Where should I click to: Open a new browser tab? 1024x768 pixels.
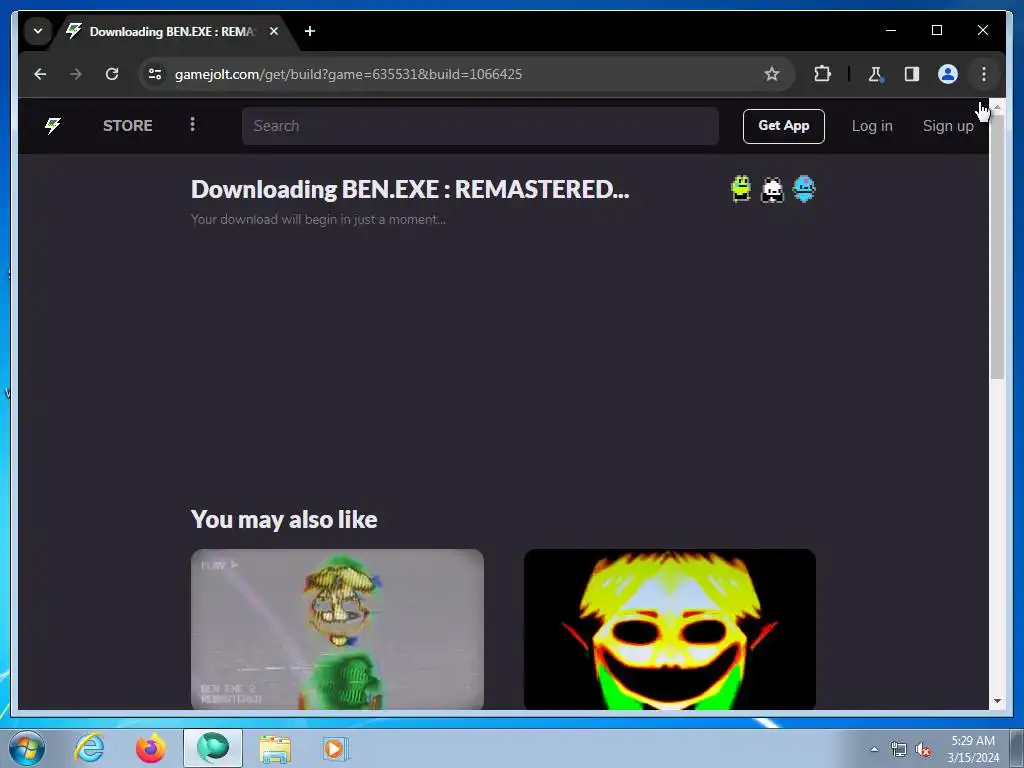[310, 31]
